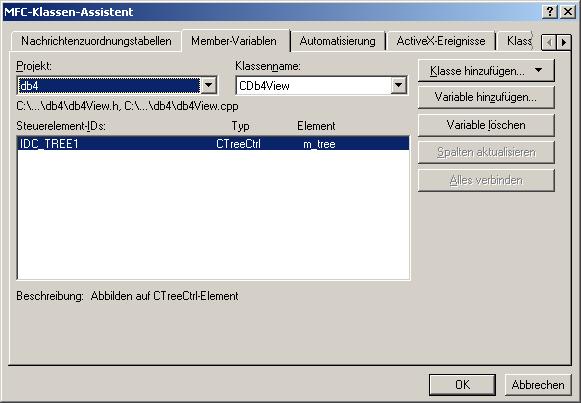581x403 pixels.
Task: Close the MFC-Klassen-Assistent dialog
Action: tap(568, 11)
